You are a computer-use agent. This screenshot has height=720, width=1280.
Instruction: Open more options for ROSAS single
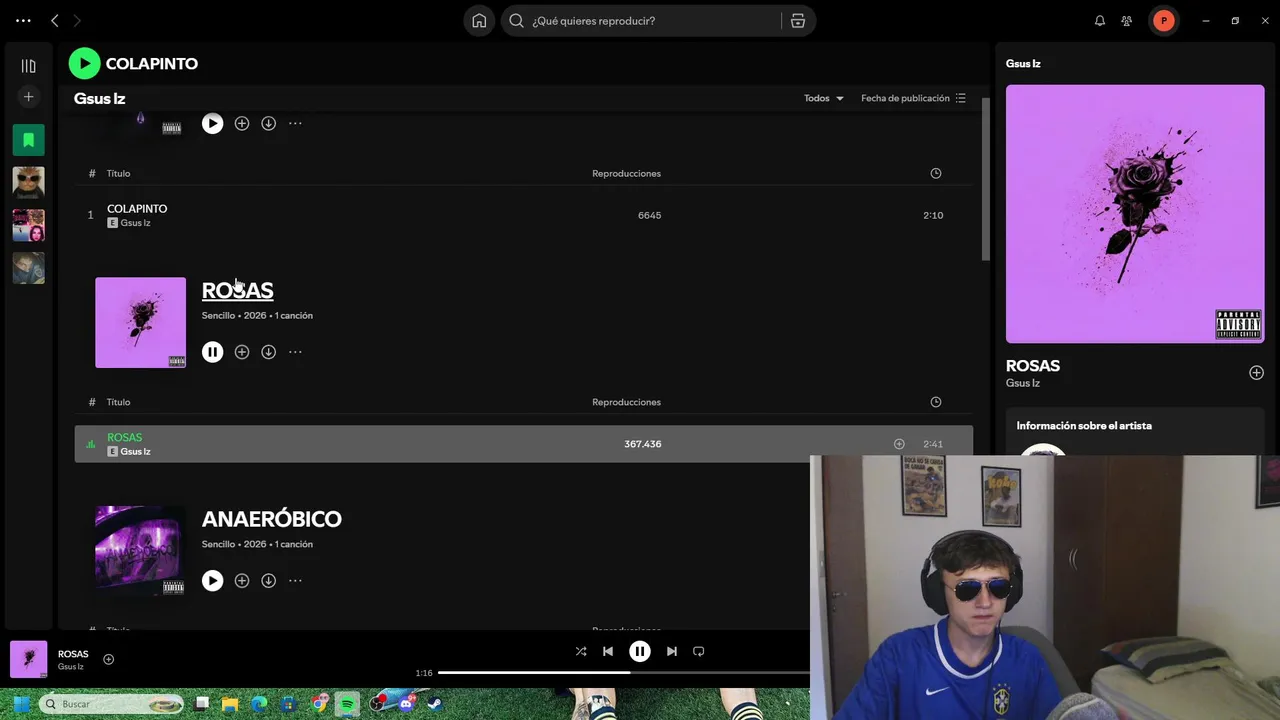click(x=295, y=352)
